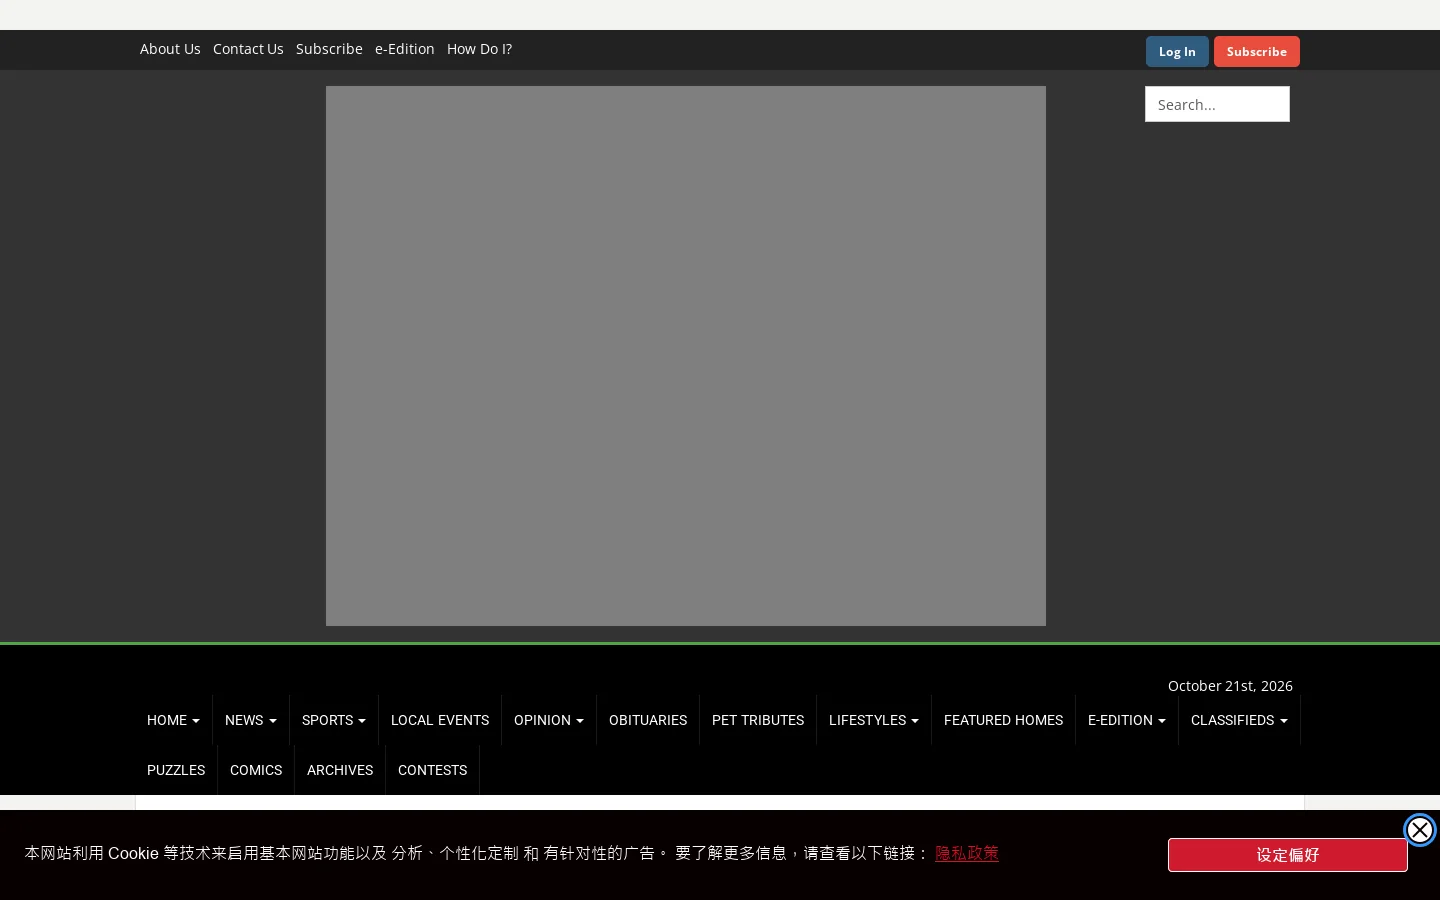Image resolution: width=1440 pixels, height=900 pixels.
Task: Open the FEATURED HOMES section
Action: (1003, 720)
